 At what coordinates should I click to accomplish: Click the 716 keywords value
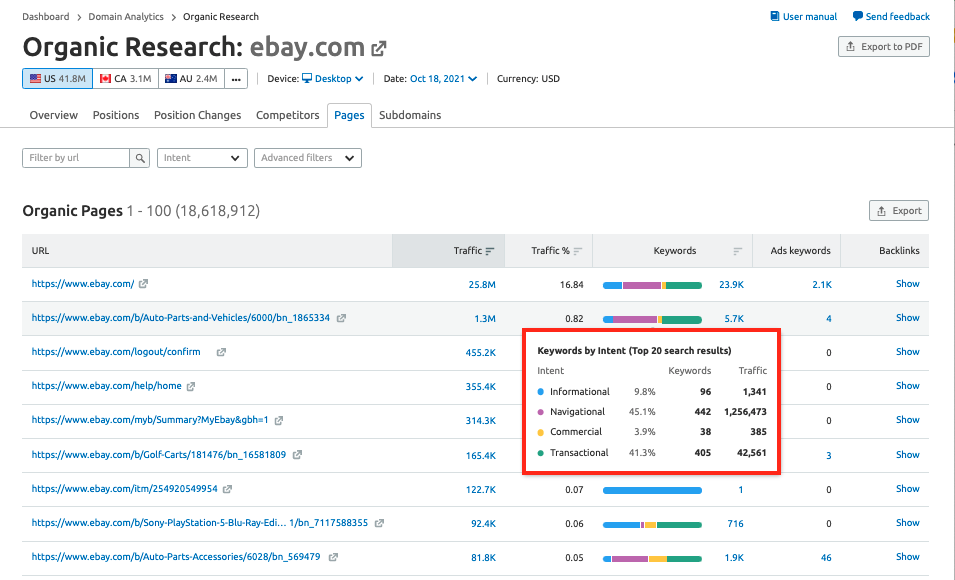pyautogui.click(x=735, y=523)
